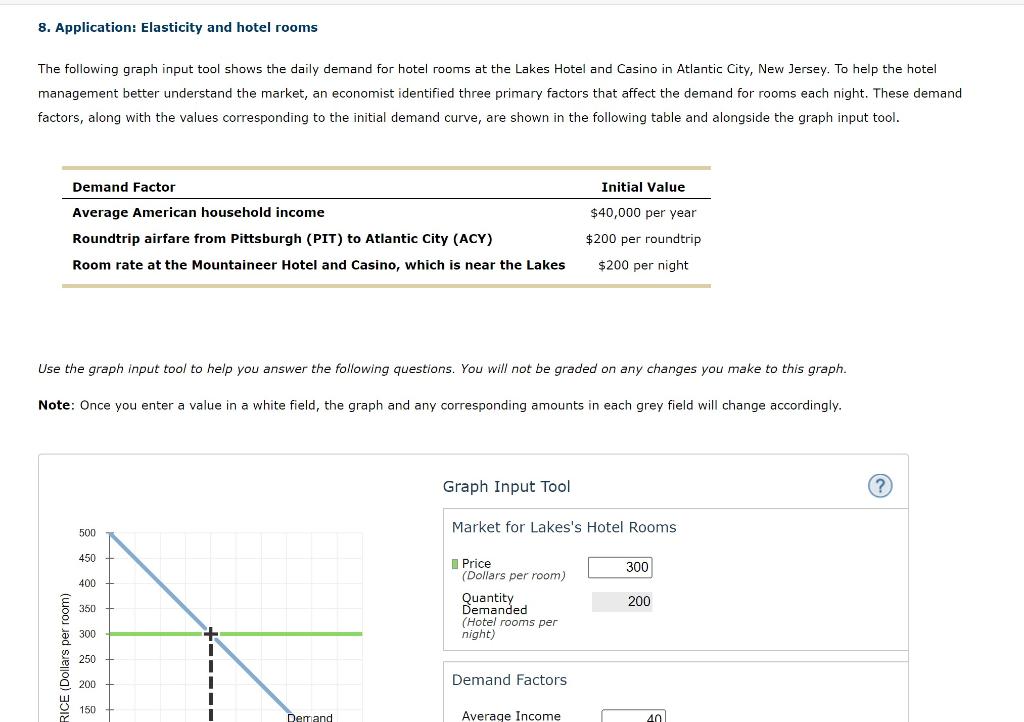1024x722 pixels.
Task: Click the grey Quantity Demanded field showing 200
Action: click(x=622, y=602)
